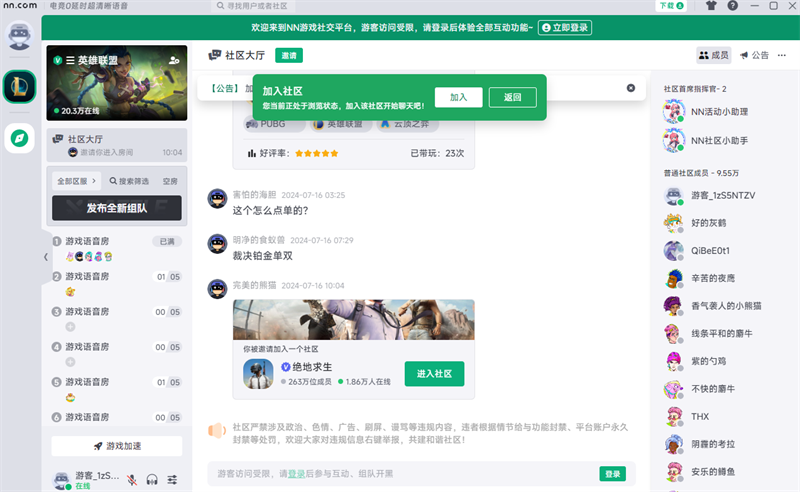Image resolution: width=800 pixels, height=492 pixels.
Task: Click the add member icon on community banner
Action: tap(174, 60)
